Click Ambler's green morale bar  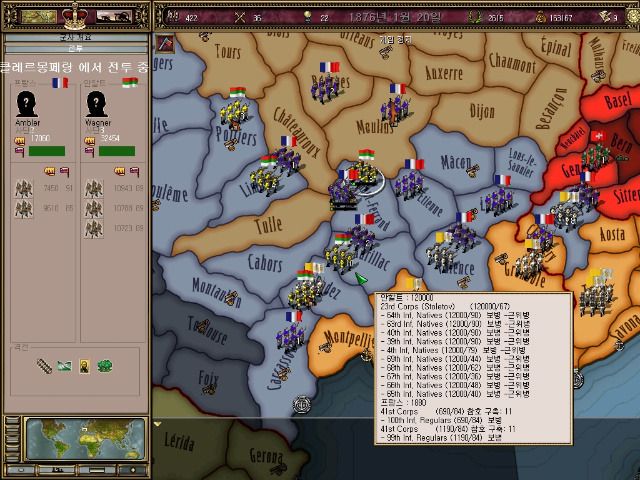point(47,151)
